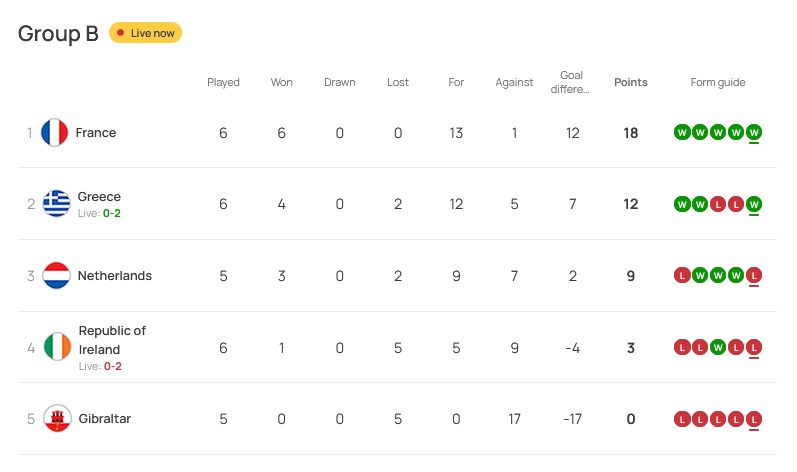Screen dimensions: 797x472
Task: Click the Played column header
Action: point(223,82)
